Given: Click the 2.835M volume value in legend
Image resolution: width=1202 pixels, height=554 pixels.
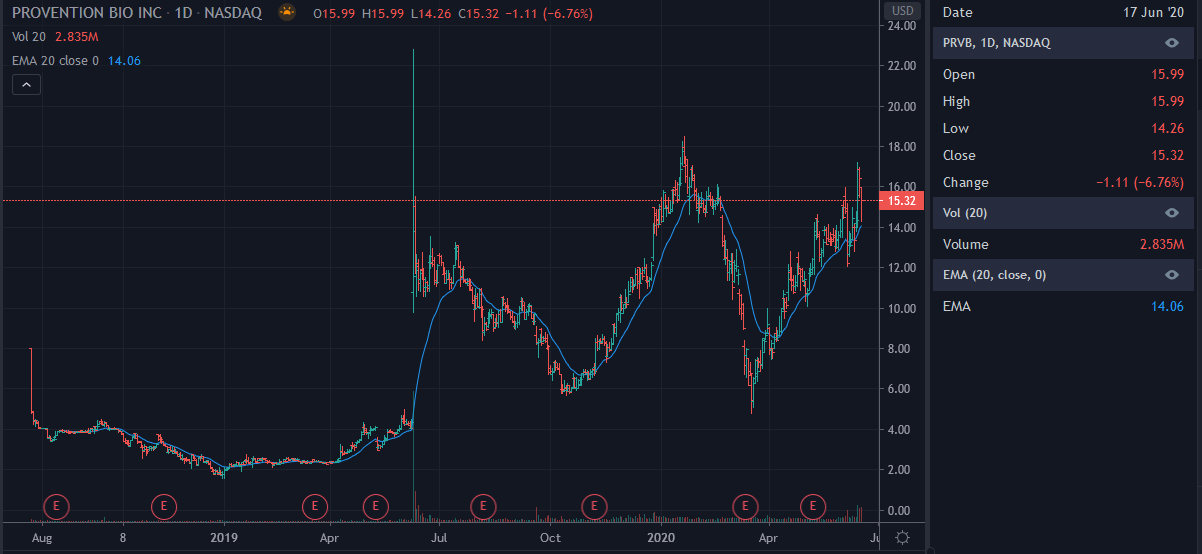Looking at the screenshot, I should [x=76, y=36].
